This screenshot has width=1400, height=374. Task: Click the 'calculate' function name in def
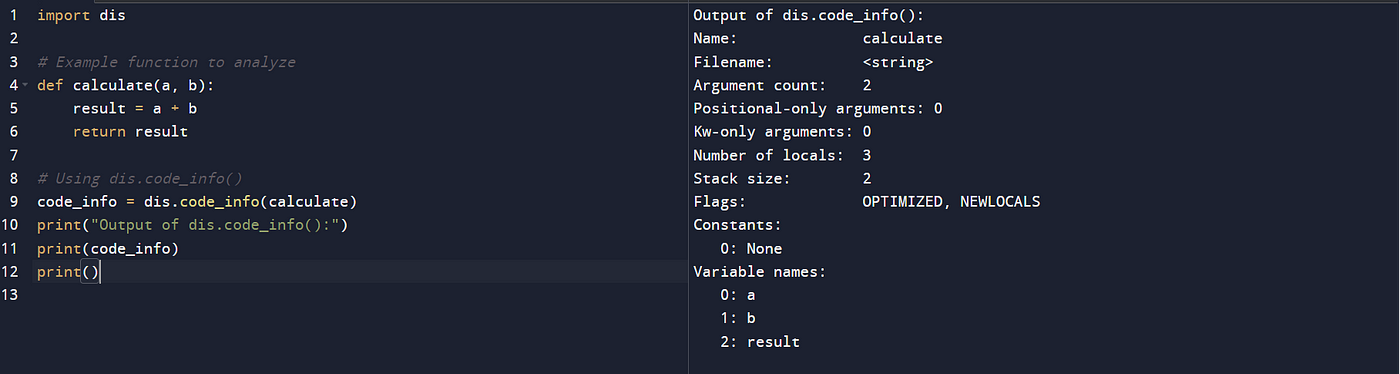coord(112,86)
